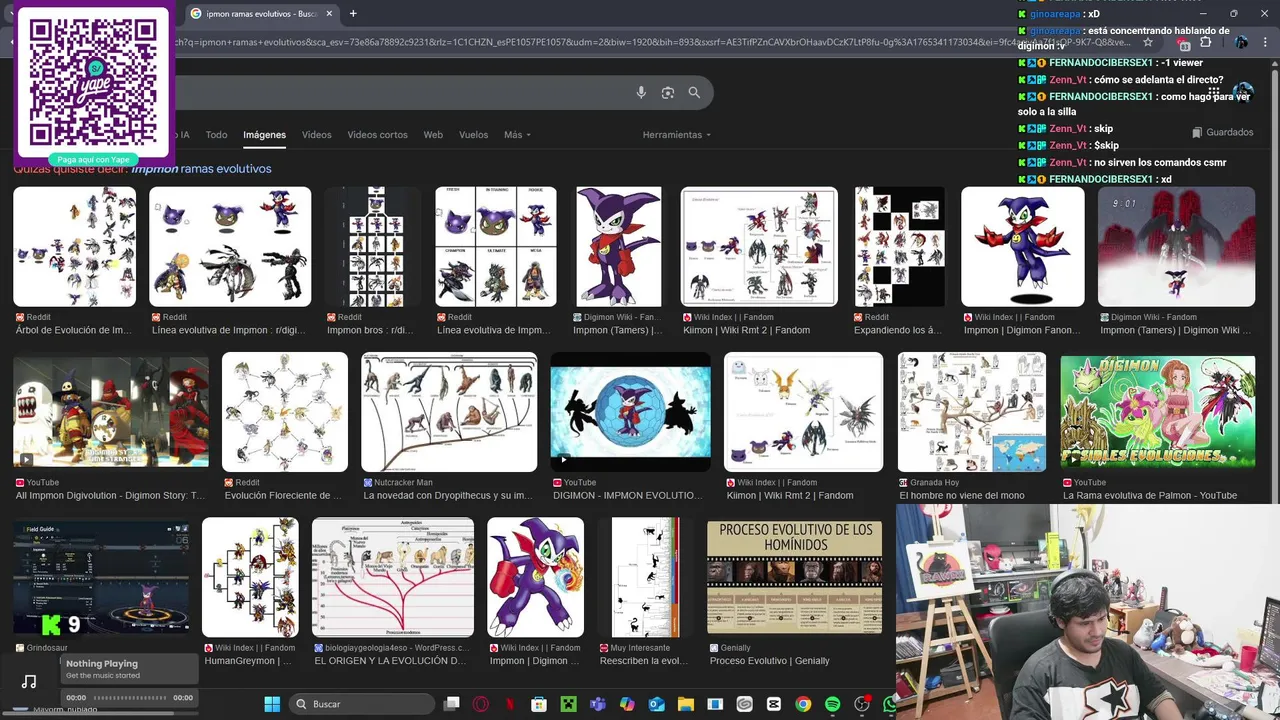Submit search with the magnifier icon
The height and width of the screenshot is (720, 1280).
click(x=694, y=93)
